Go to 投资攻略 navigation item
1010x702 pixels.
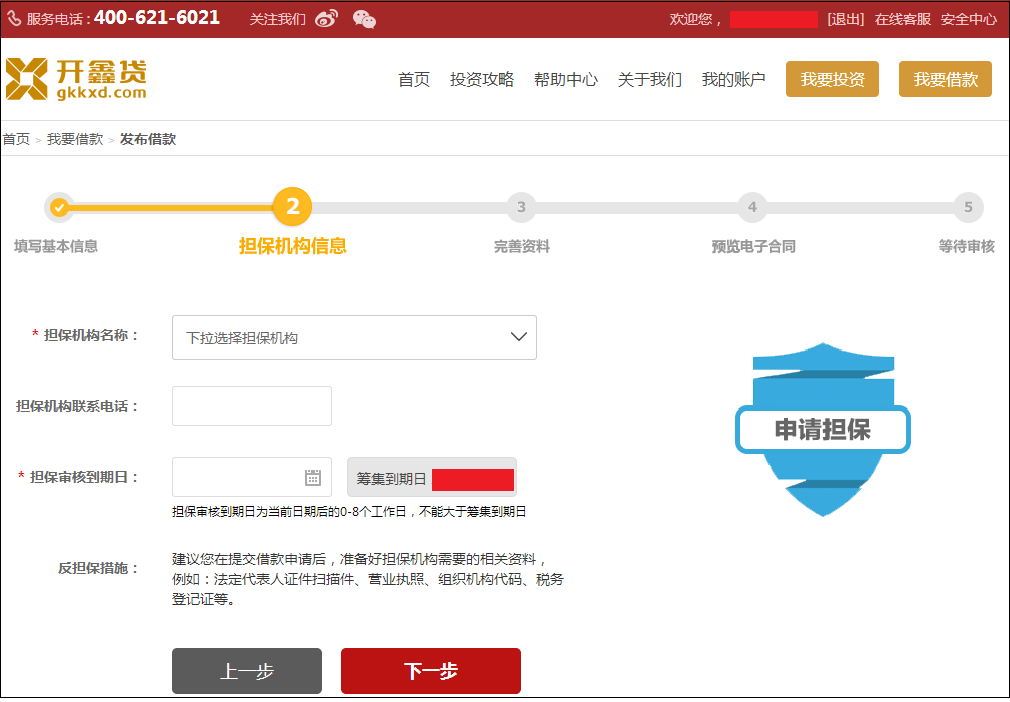click(x=482, y=80)
